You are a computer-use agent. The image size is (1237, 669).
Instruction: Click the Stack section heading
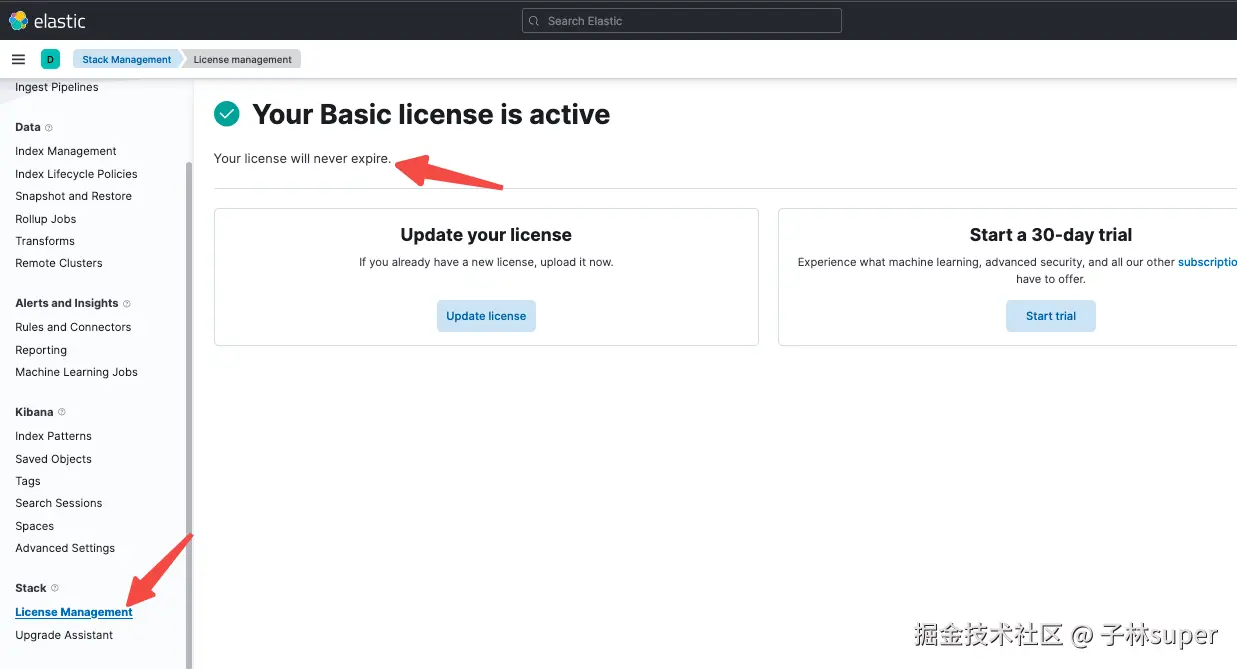tap(31, 588)
